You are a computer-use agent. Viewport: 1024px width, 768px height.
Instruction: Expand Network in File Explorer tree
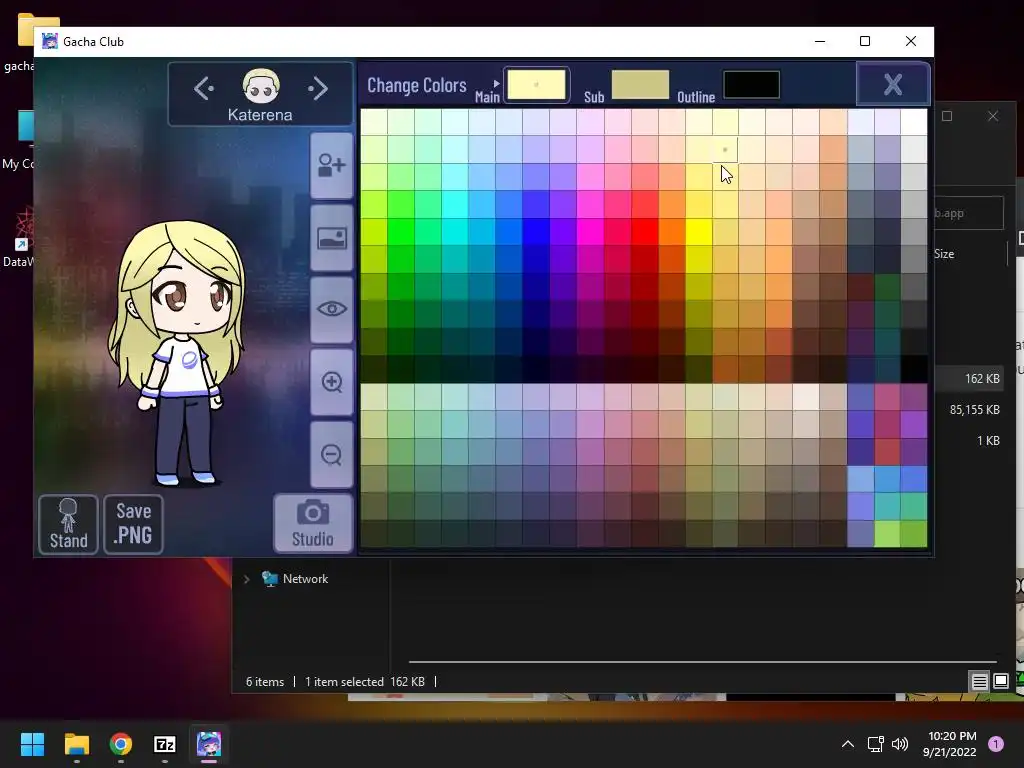[247, 579]
